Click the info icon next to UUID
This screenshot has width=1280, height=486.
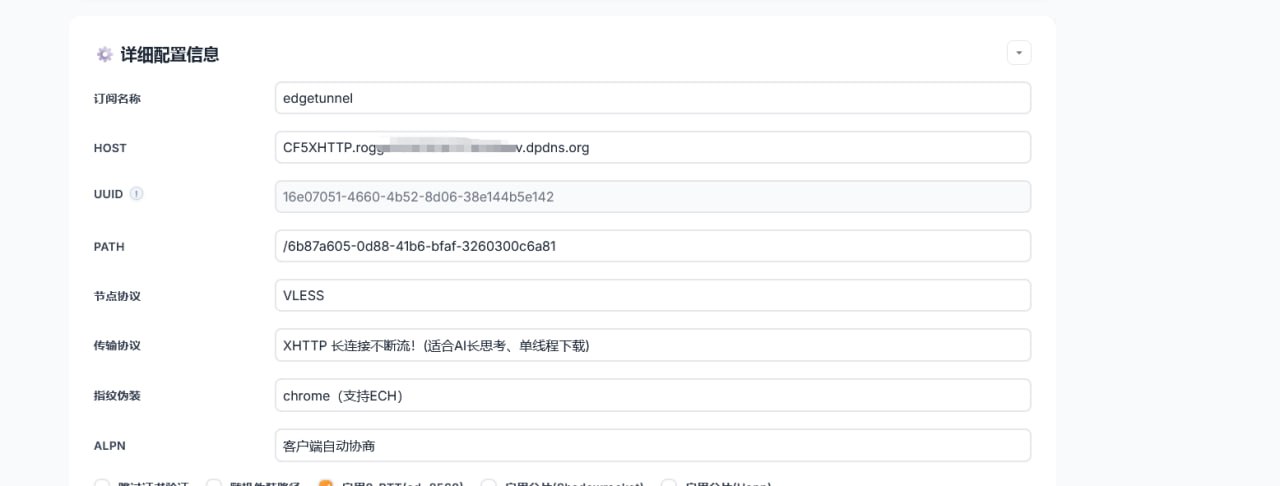137,194
